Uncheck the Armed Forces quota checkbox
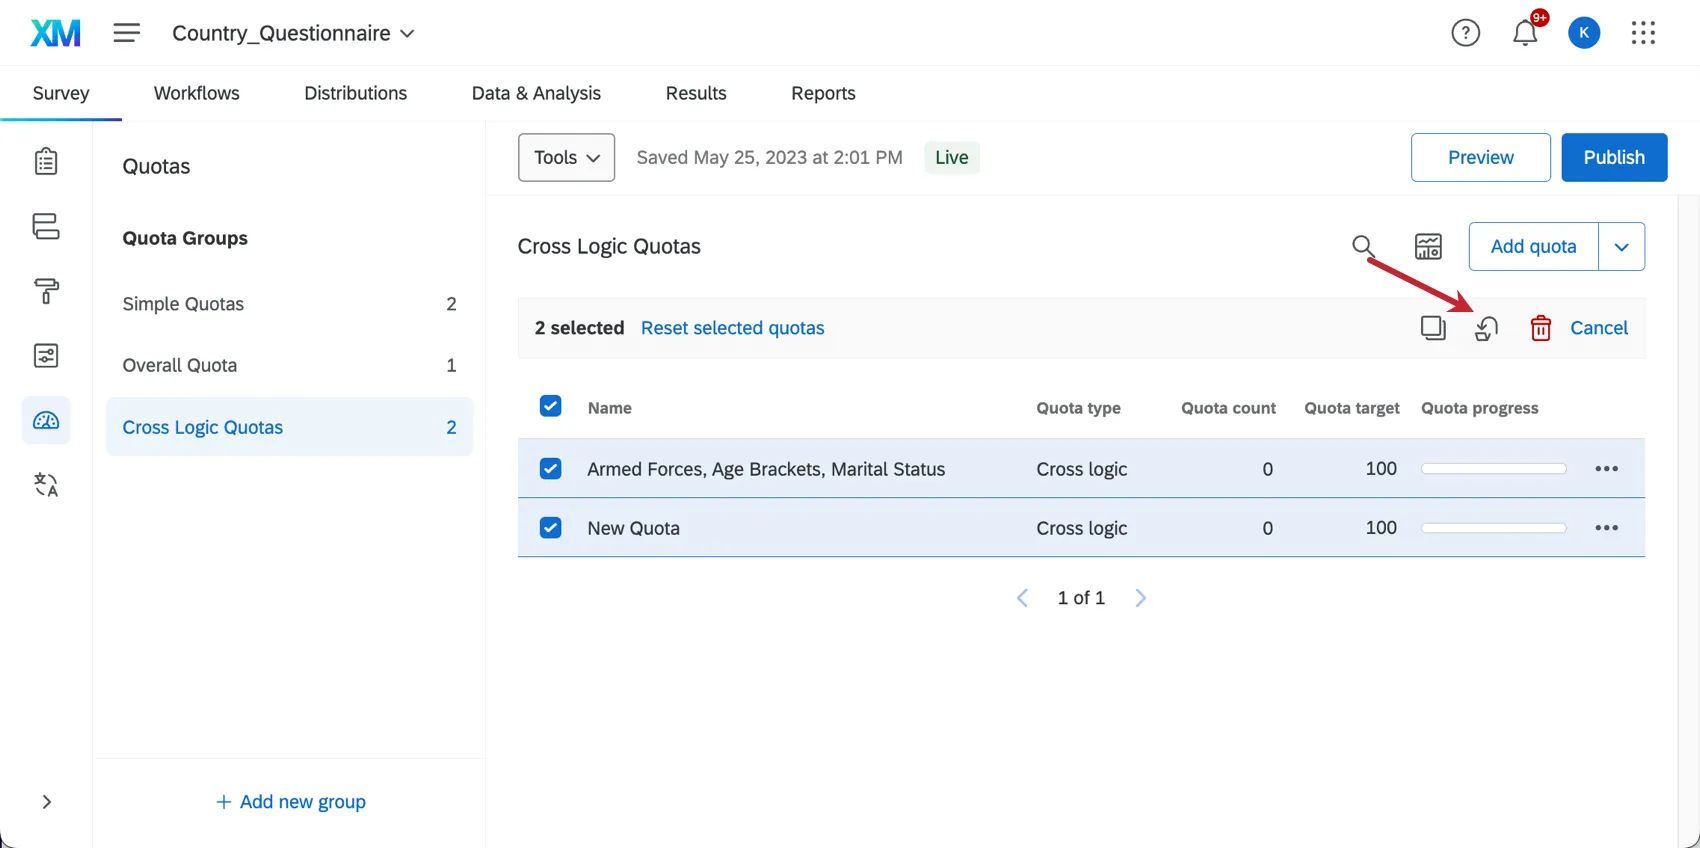This screenshot has height=848, width=1700. tap(550, 469)
